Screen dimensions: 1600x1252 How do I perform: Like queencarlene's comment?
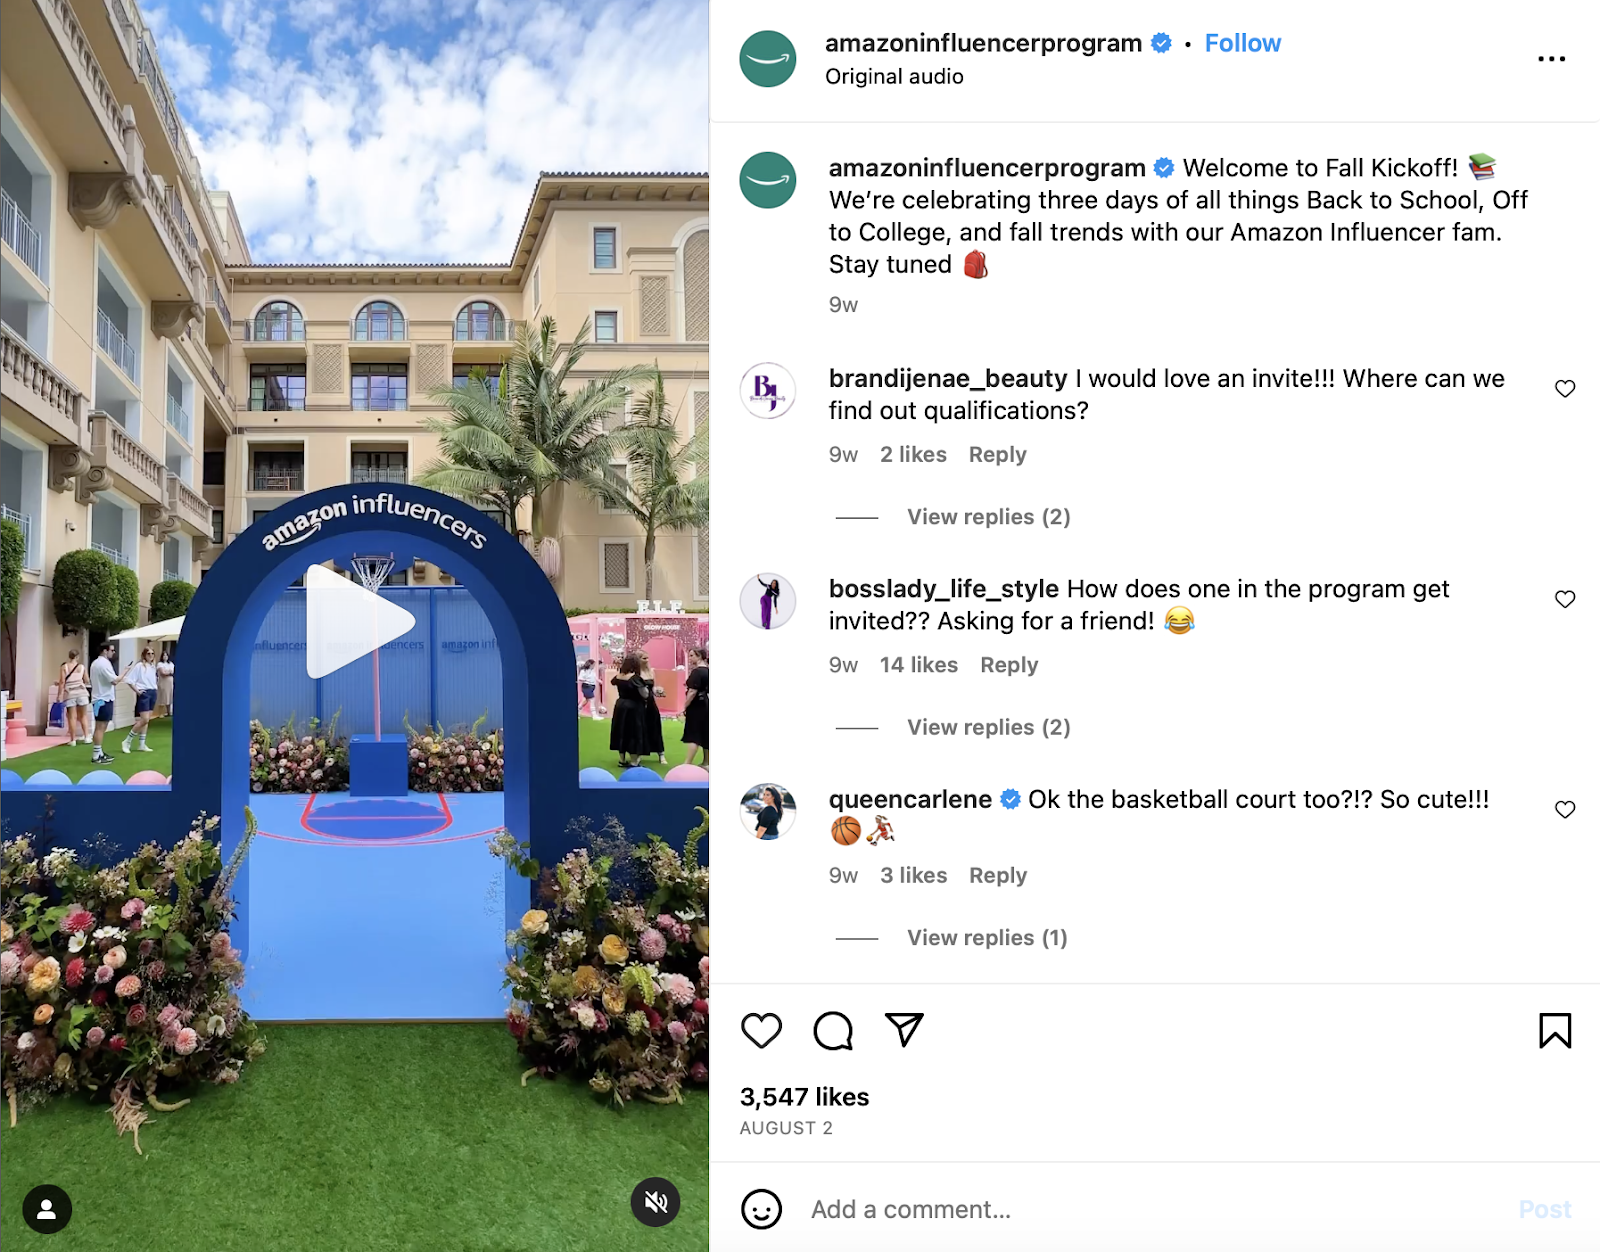coord(1565,810)
